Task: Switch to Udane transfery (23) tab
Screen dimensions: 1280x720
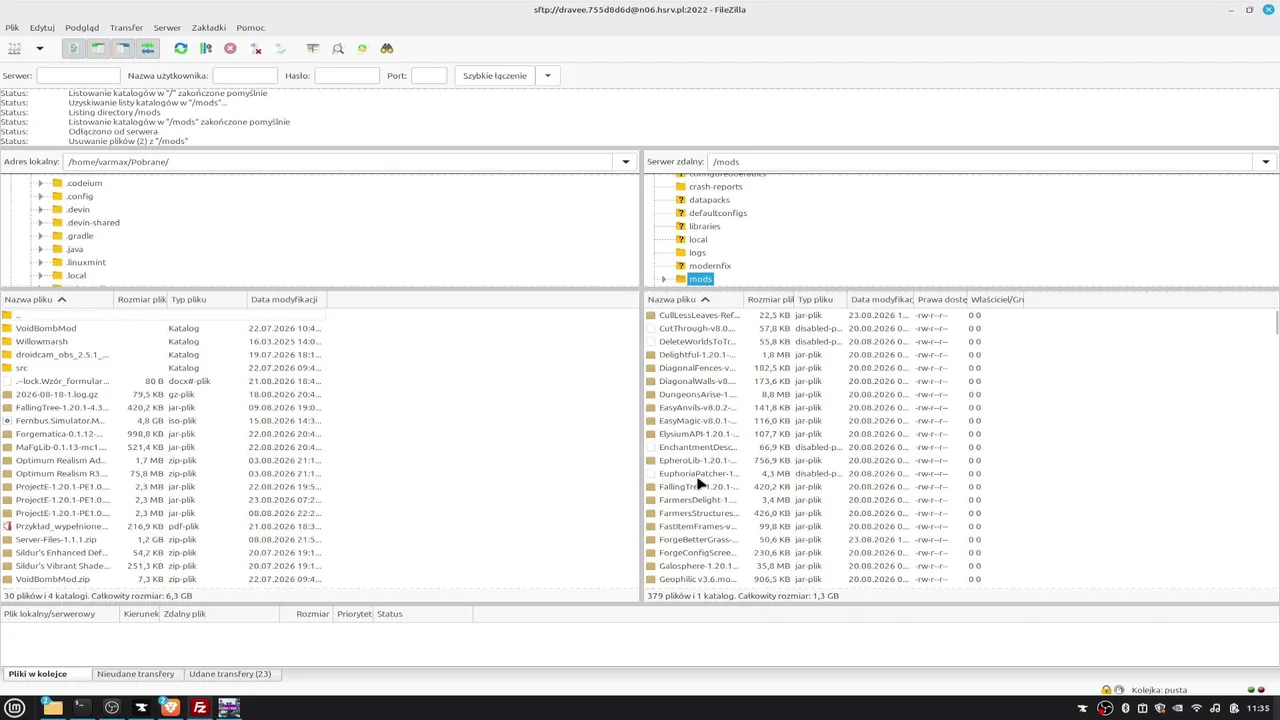Action: [x=230, y=674]
